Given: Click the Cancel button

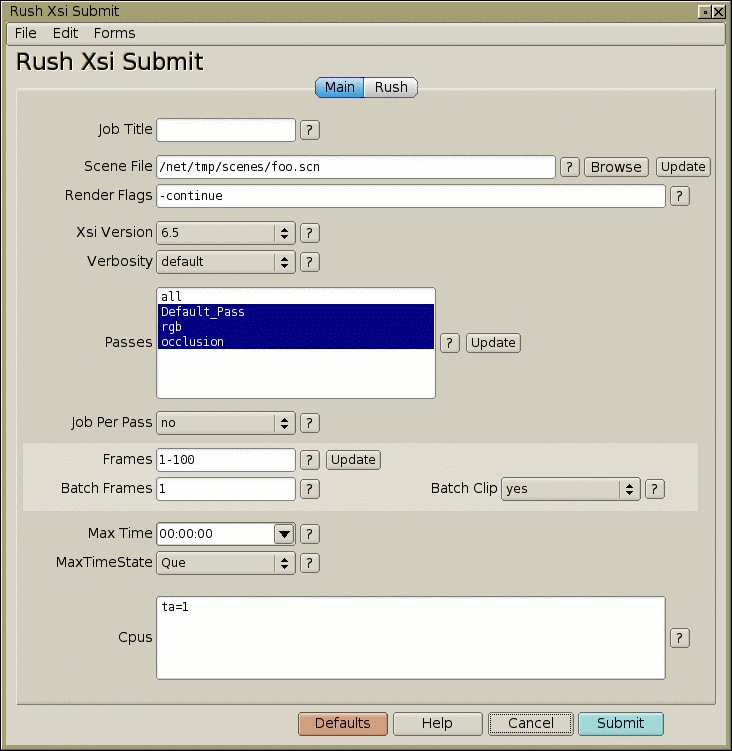Looking at the screenshot, I should [531, 723].
